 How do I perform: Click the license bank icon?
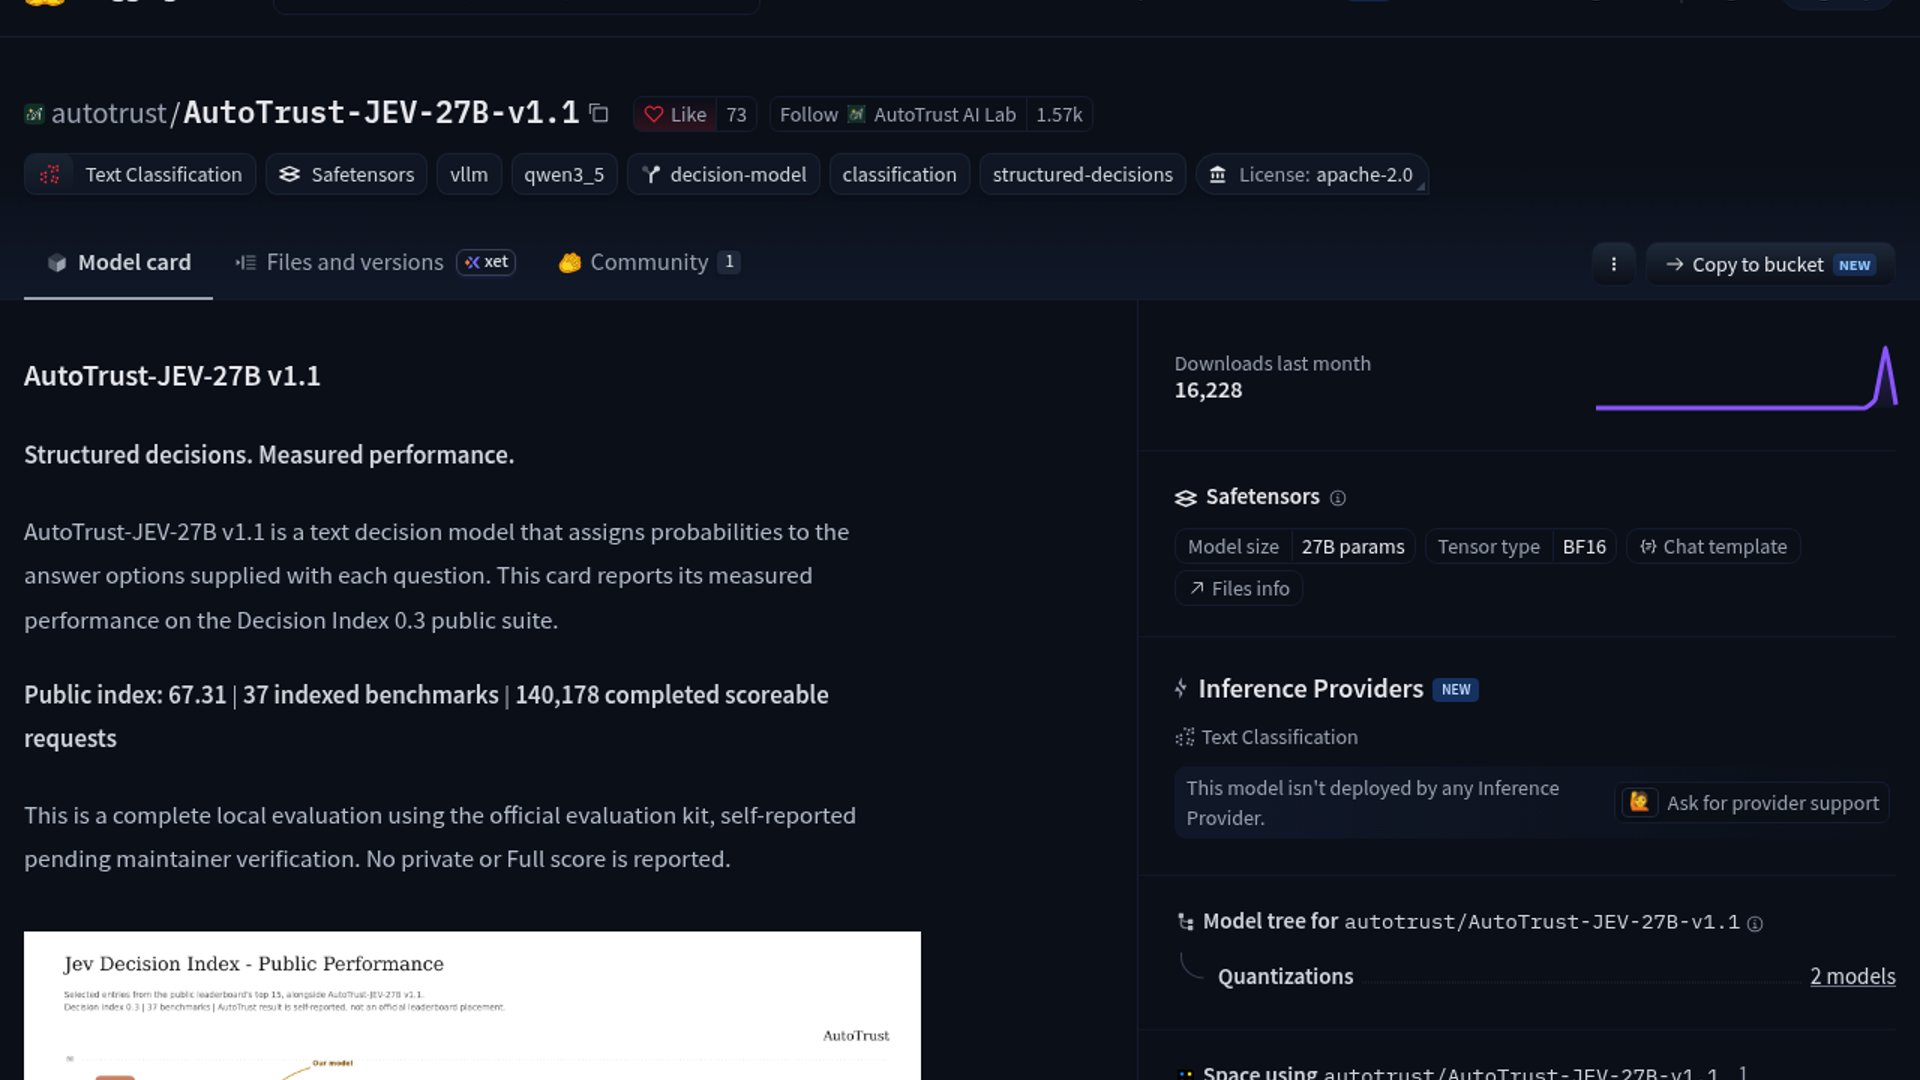coord(1218,175)
